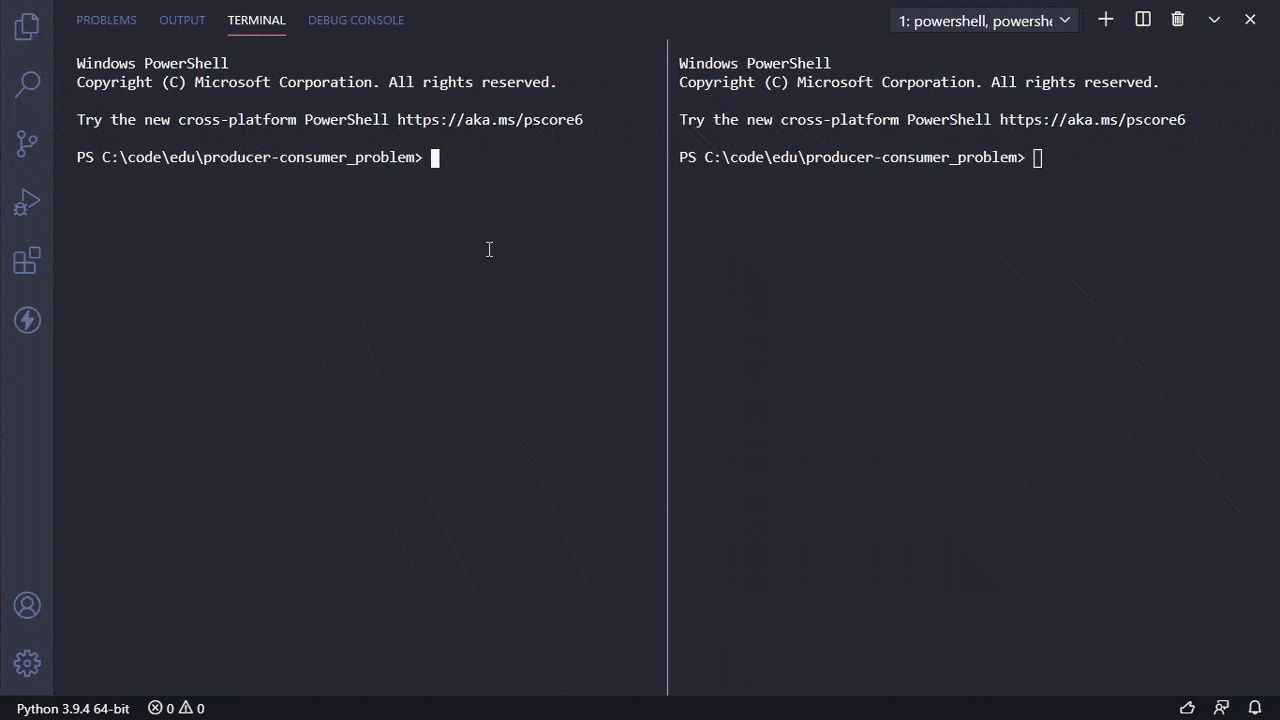Image resolution: width=1280 pixels, height=720 pixels.
Task: Open the terminal selector dropdown
Action: pyautogui.click(x=984, y=20)
